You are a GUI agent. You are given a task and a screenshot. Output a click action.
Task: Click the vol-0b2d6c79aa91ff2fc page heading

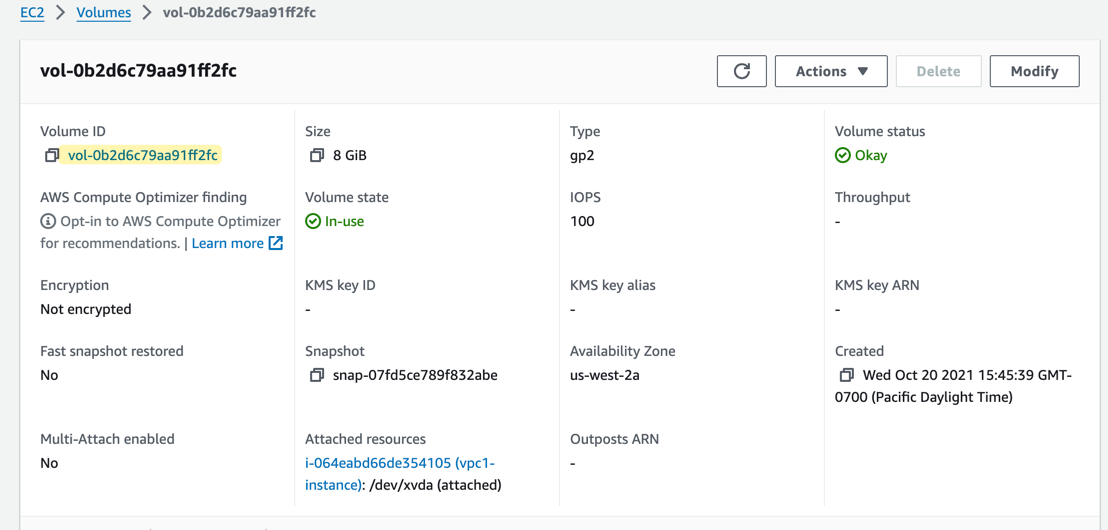[x=138, y=71]
